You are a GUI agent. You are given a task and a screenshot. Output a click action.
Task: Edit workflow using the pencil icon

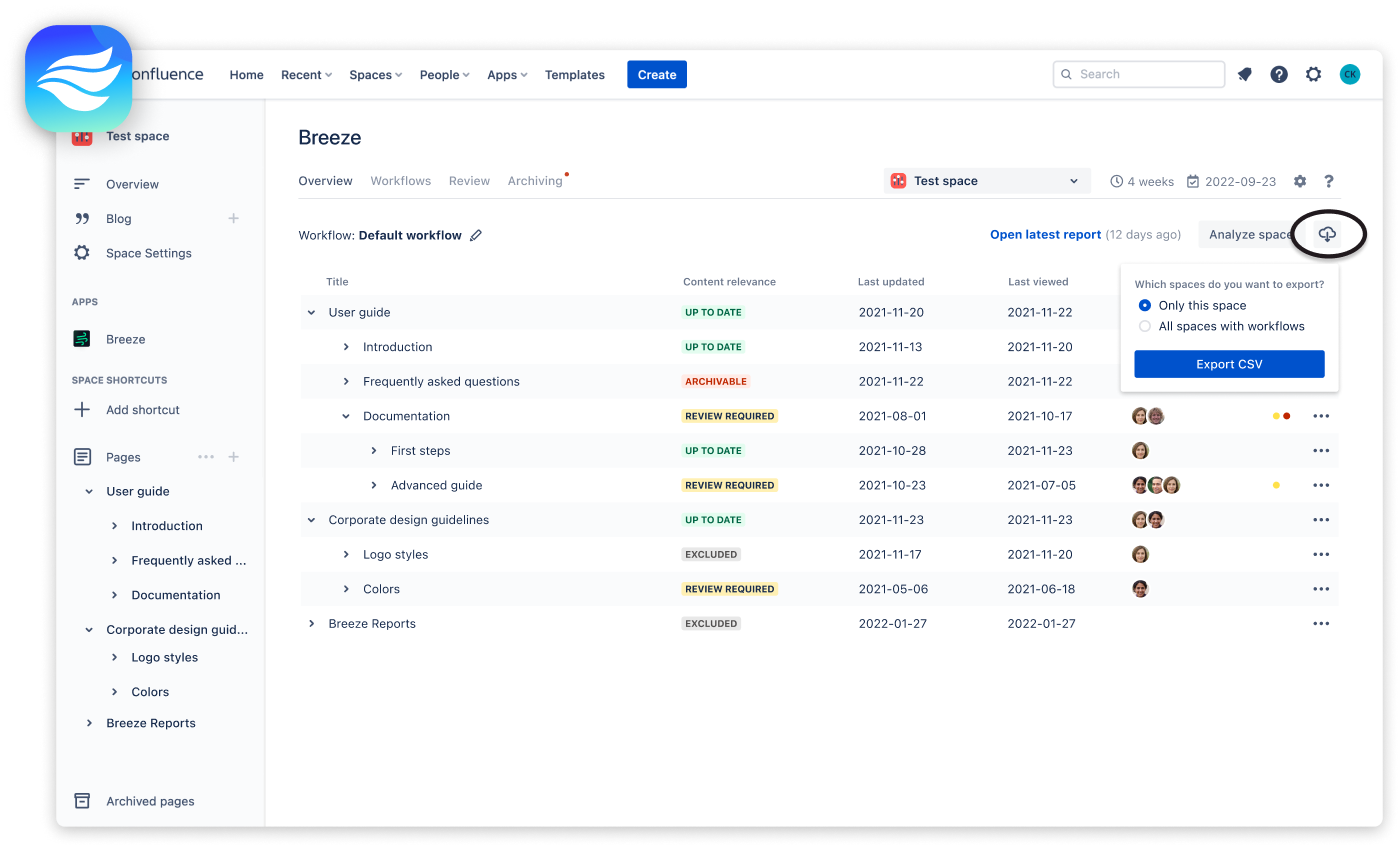pyautogui.click(x=476, y=235)
